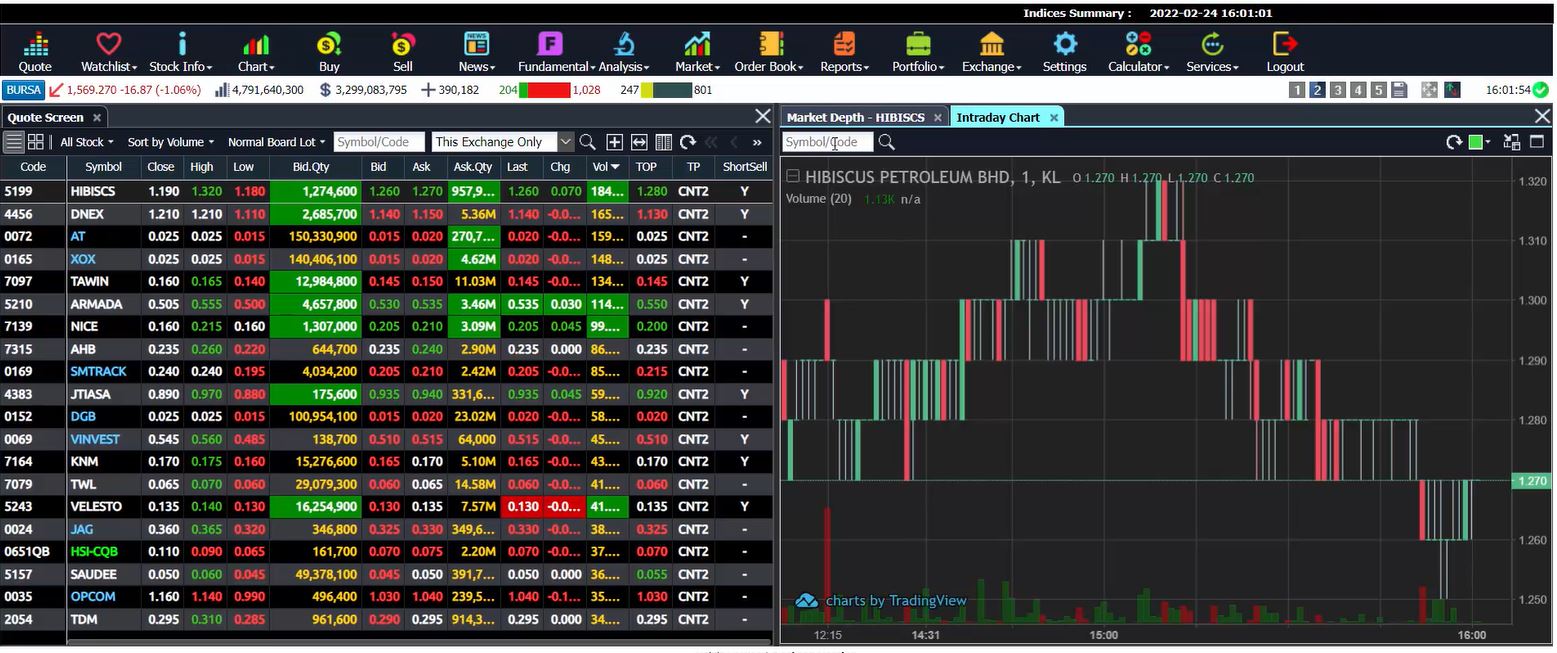The width and height of the screenshot is (1557, 653).
Task: Click the fullscreen expand icon near workspace numbers
Action: 1429,90
